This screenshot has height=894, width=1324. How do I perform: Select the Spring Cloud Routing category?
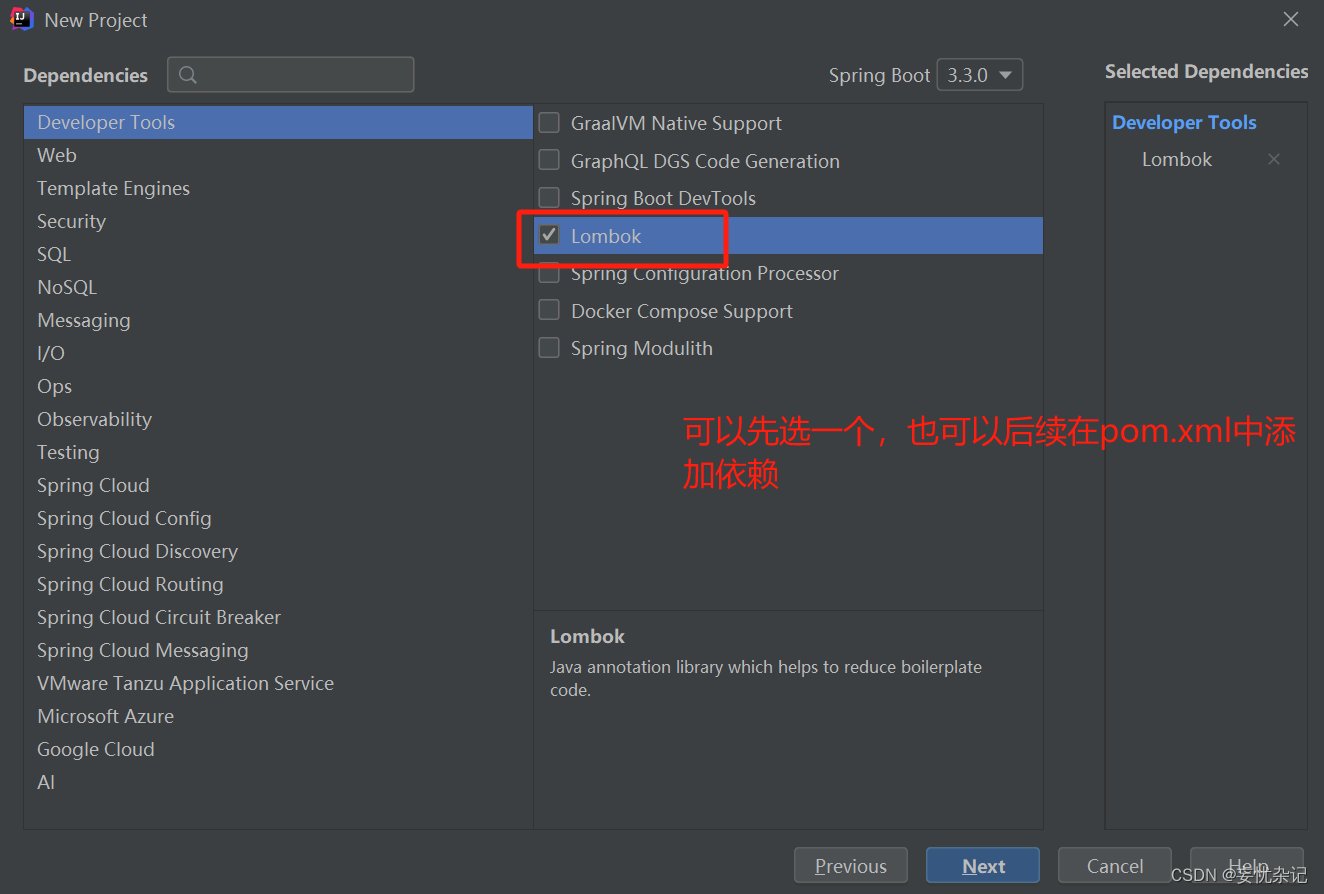278,584
